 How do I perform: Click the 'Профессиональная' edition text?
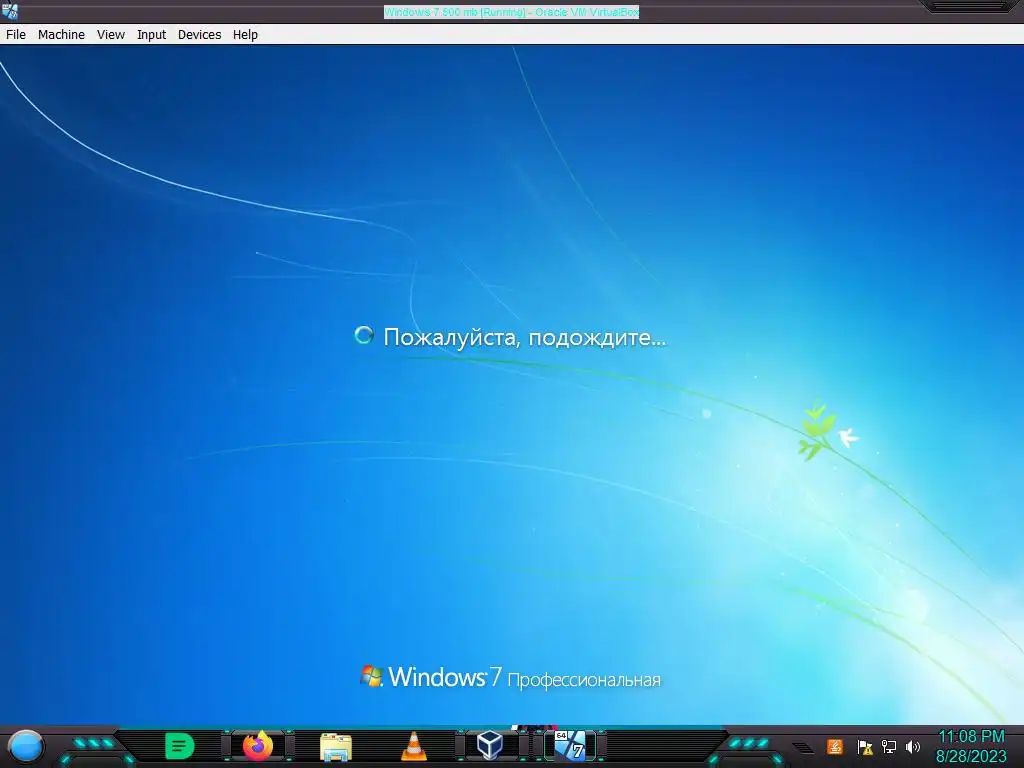tap(584, 680)
